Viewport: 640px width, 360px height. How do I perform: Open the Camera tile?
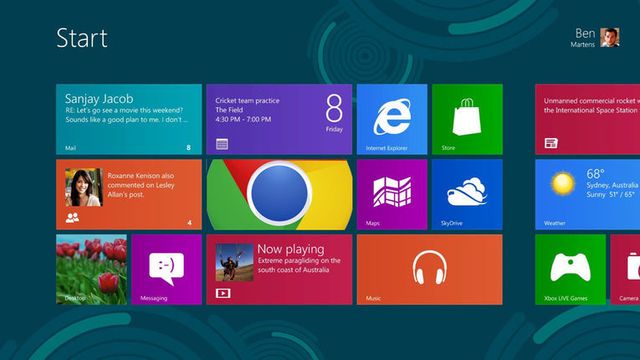coord(625,269)
